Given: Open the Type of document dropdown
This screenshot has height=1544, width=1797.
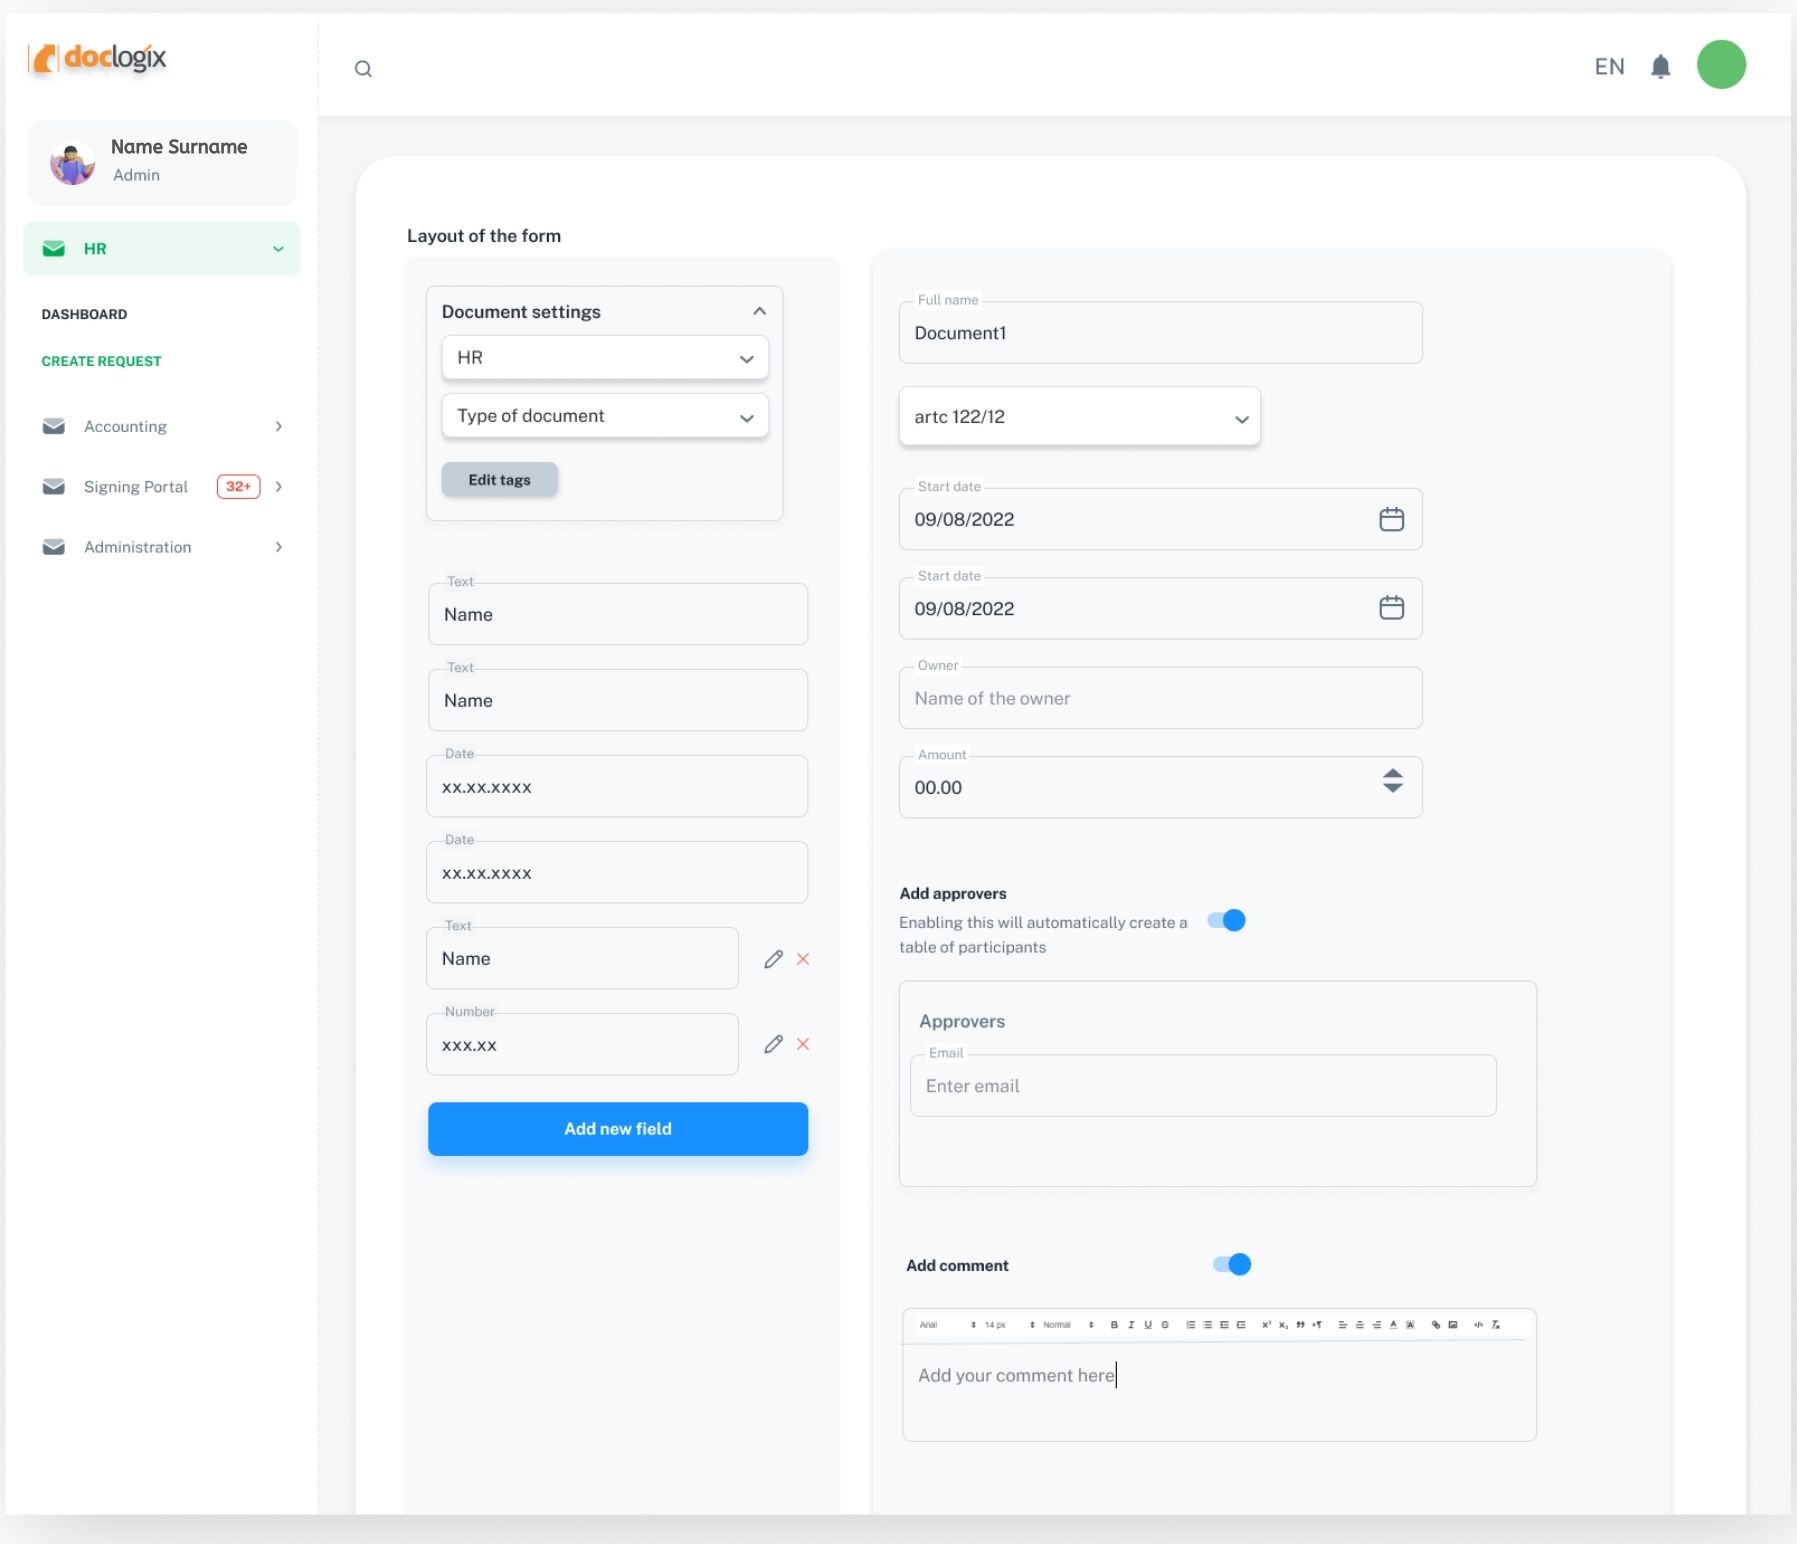Looking at the screenshot, I should 604,416.
